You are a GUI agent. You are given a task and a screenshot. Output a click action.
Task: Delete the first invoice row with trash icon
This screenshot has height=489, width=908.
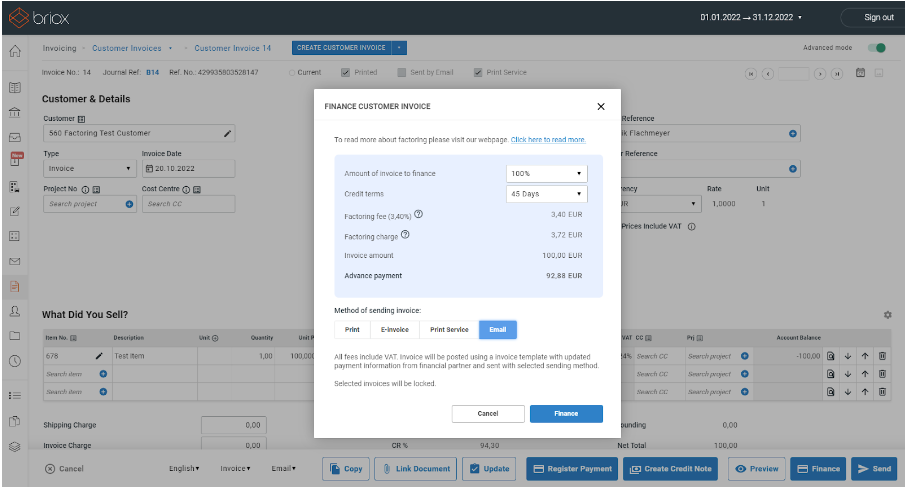[882, 355]
